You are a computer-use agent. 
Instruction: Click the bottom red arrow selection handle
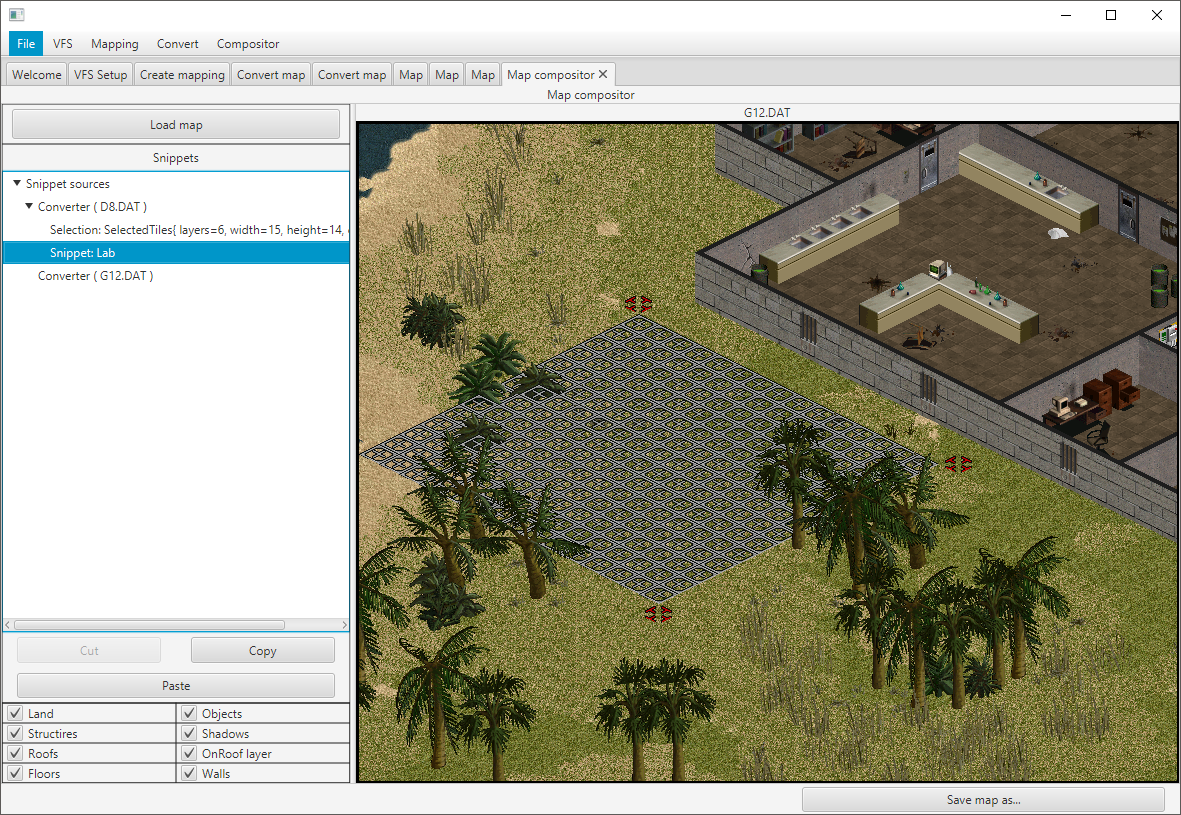click(658, 613)
